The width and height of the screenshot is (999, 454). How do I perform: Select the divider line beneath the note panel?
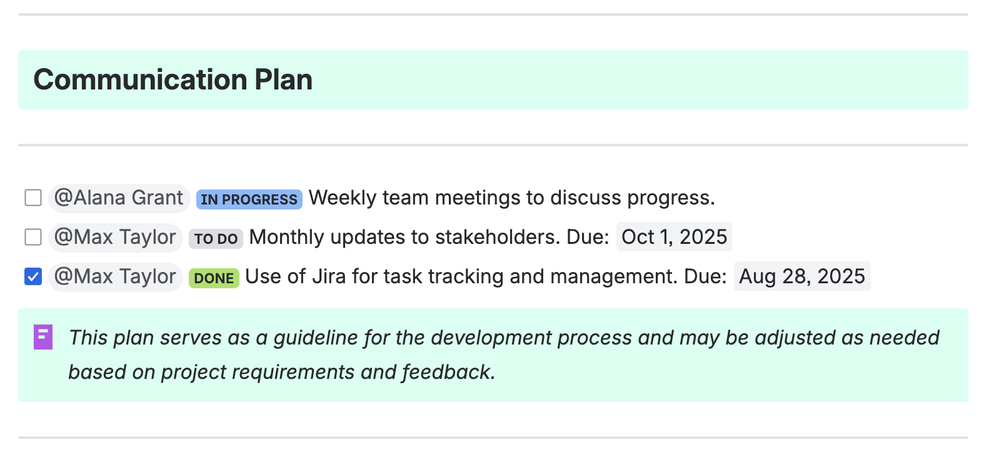coord(492,437)
